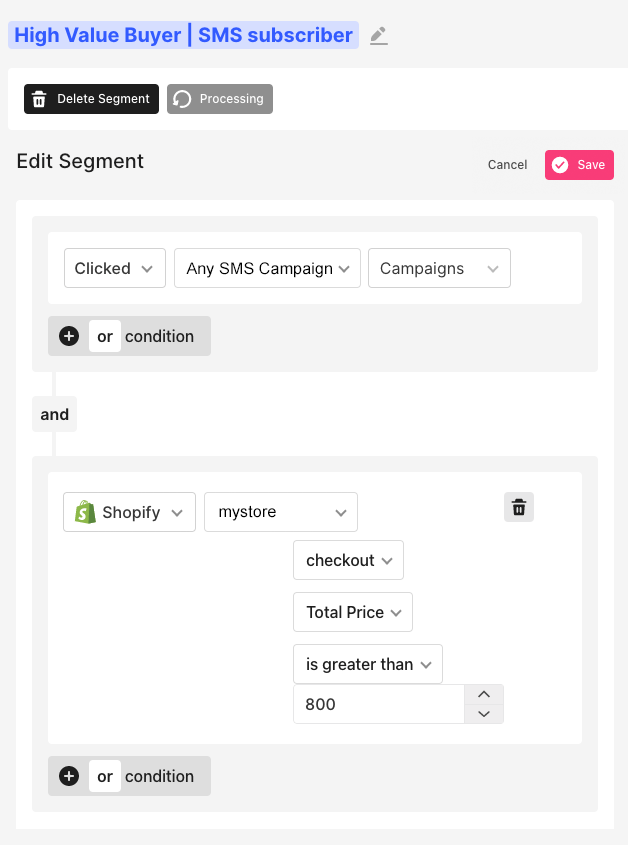The image size is (628, 845).
Task: Click the checkmark icon on Save
Action: pos(560,165)
